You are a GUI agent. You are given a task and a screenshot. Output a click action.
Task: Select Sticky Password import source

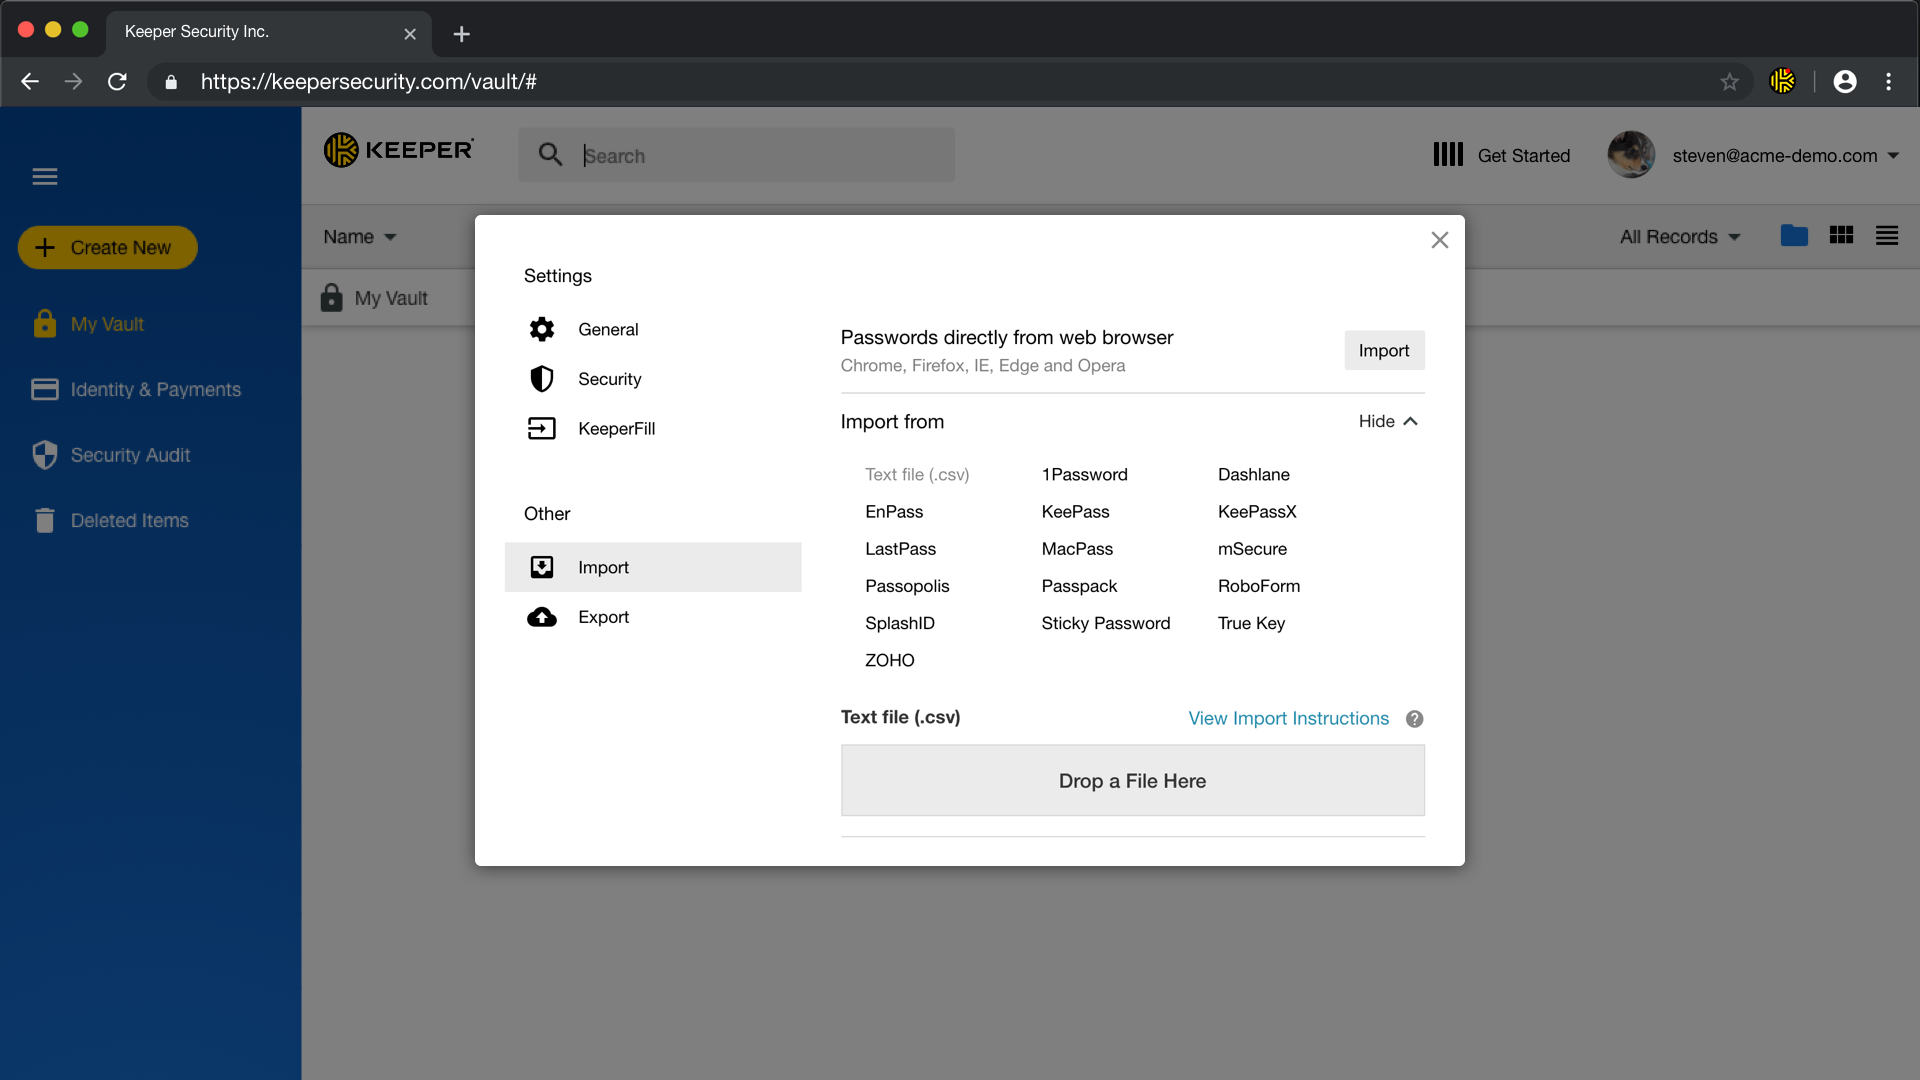pos(1105,622)
